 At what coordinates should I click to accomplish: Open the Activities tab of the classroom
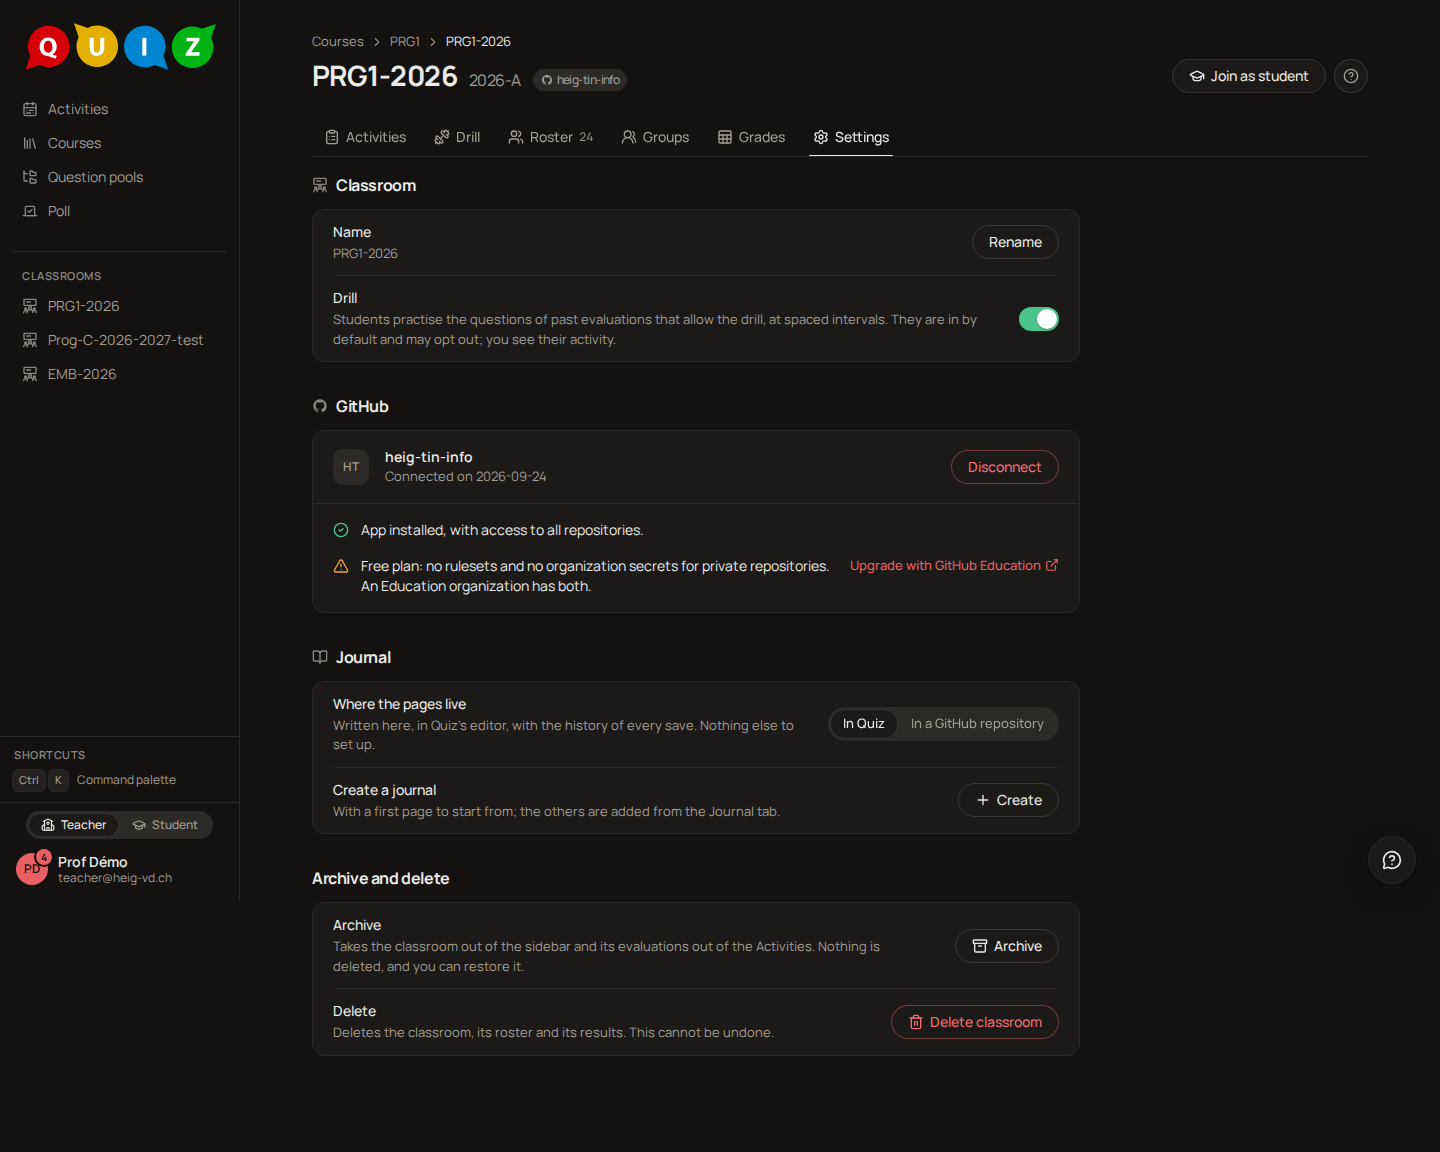coord(366,137)
